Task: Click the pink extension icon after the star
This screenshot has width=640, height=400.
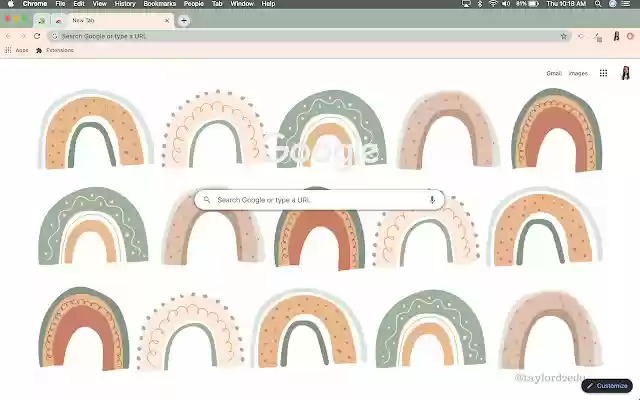Action: [x=580, y=36]
